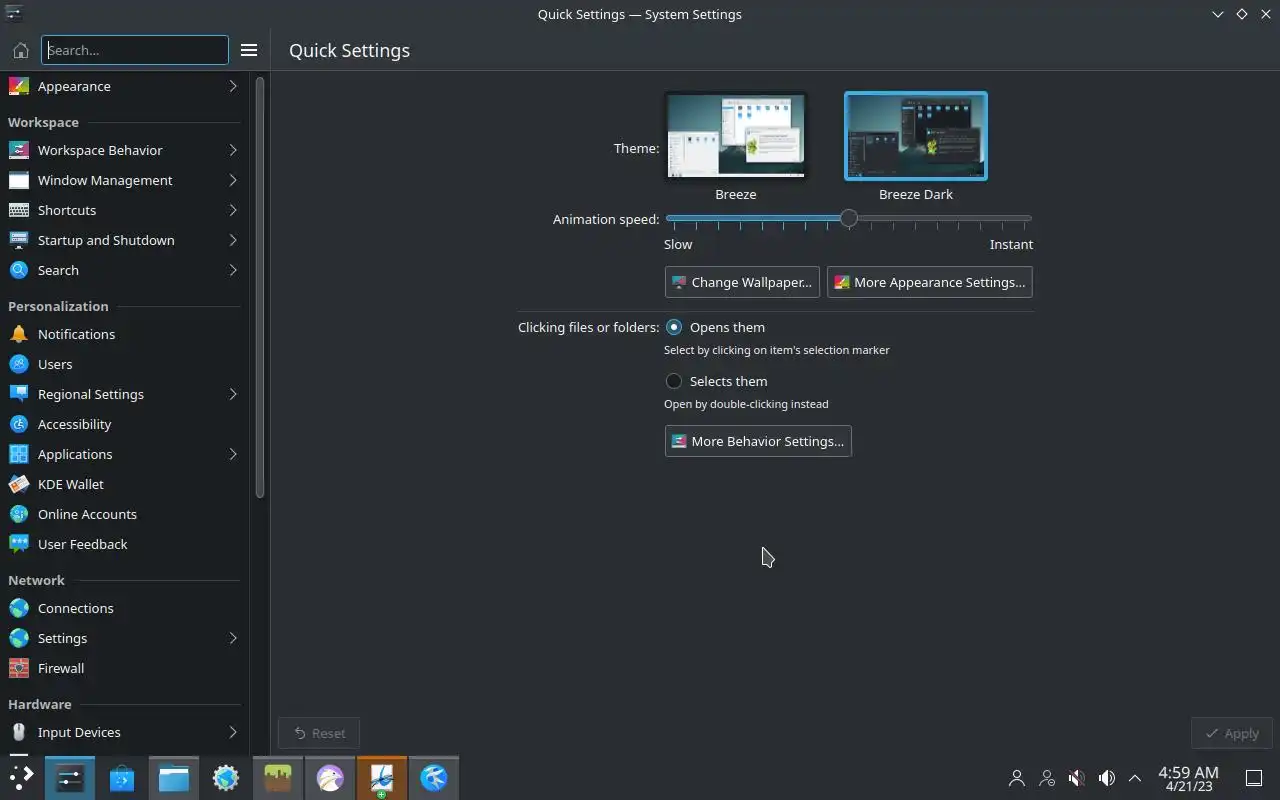The image size is (1280, 800).
Task: Select the Breeze light theme thumbnail
Action: click(735, 136)
